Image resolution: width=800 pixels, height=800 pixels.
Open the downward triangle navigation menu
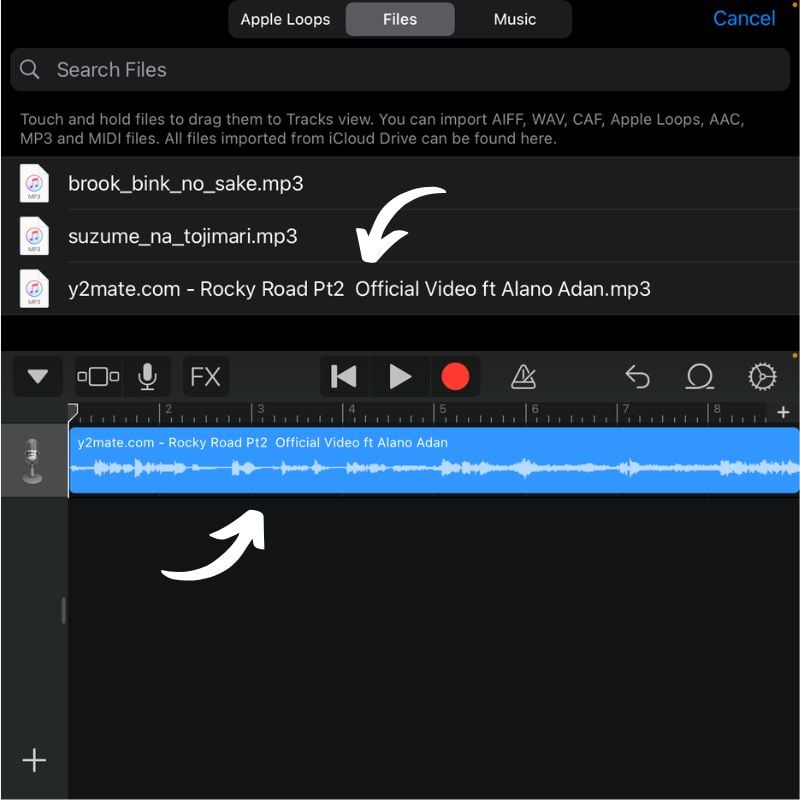38,377
